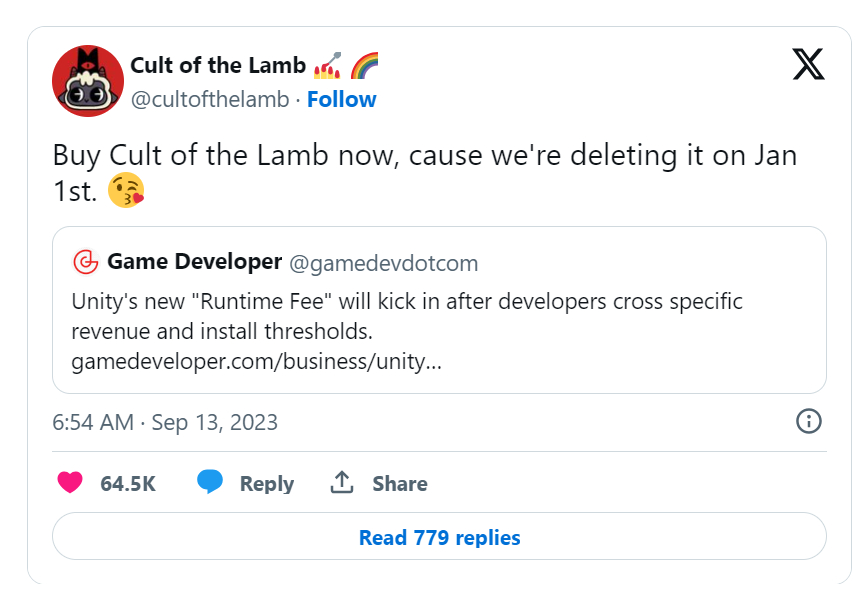Open the Cult of the Lamb display name

pos(218,66)
